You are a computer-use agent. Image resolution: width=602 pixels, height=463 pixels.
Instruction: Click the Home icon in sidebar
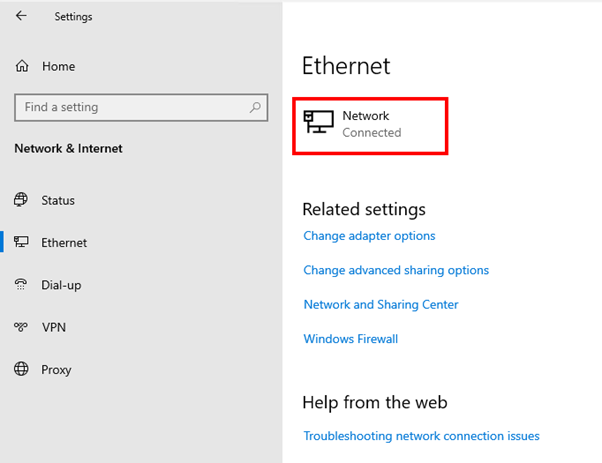(x=22, y=66)
